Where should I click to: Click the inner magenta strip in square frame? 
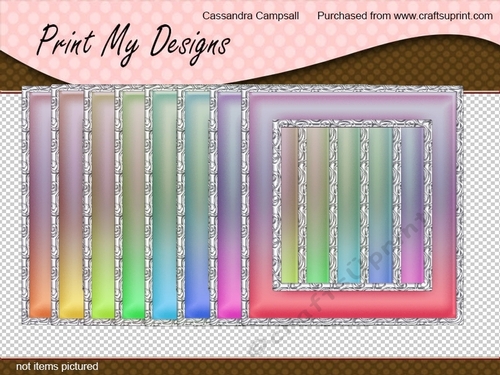pos(412,206)
